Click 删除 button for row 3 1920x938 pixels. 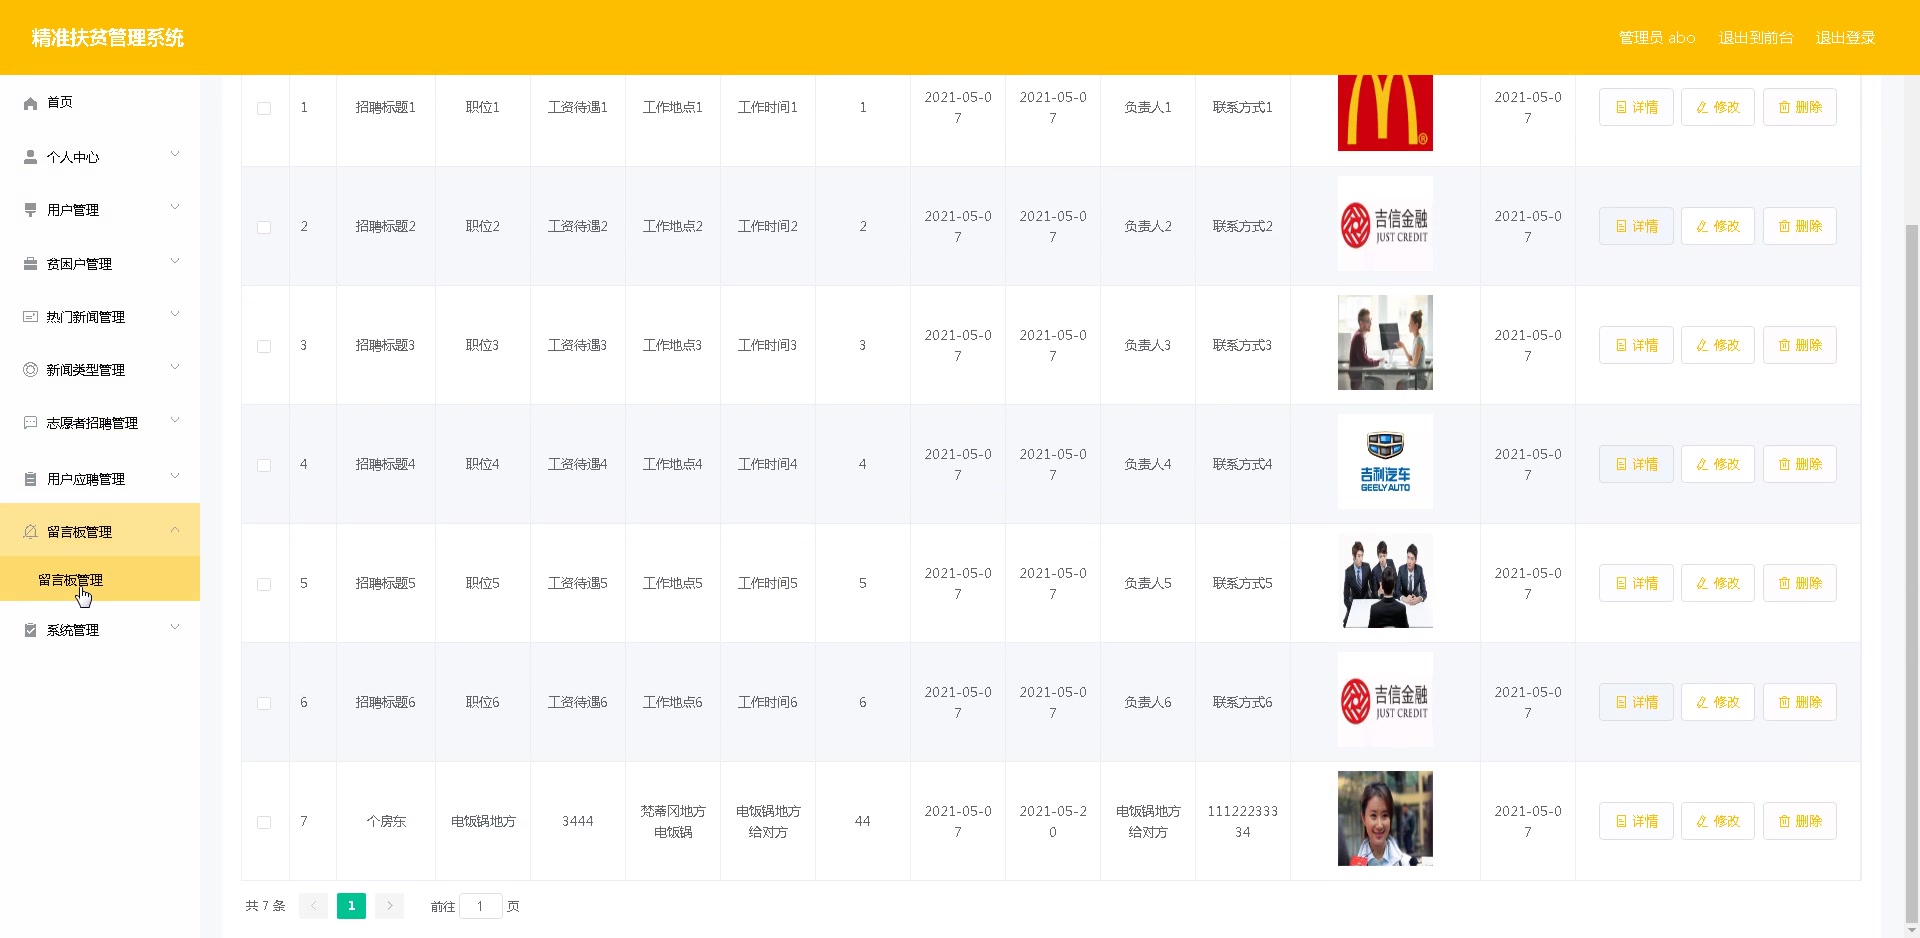pyautogui.click(x=1799, y=345)
